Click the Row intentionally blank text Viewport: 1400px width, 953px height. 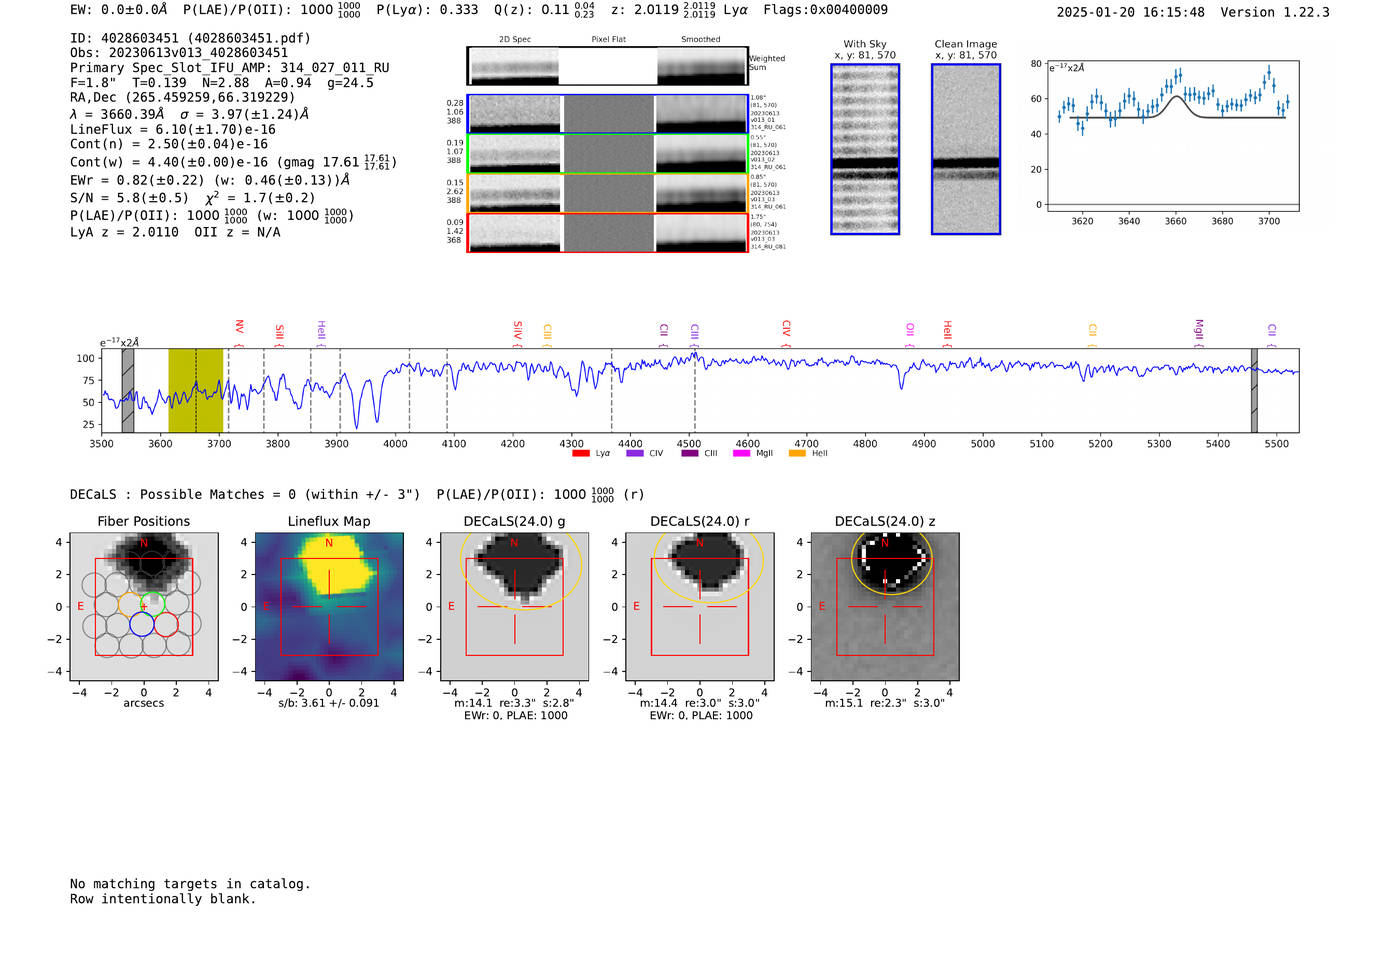(163, 899)
